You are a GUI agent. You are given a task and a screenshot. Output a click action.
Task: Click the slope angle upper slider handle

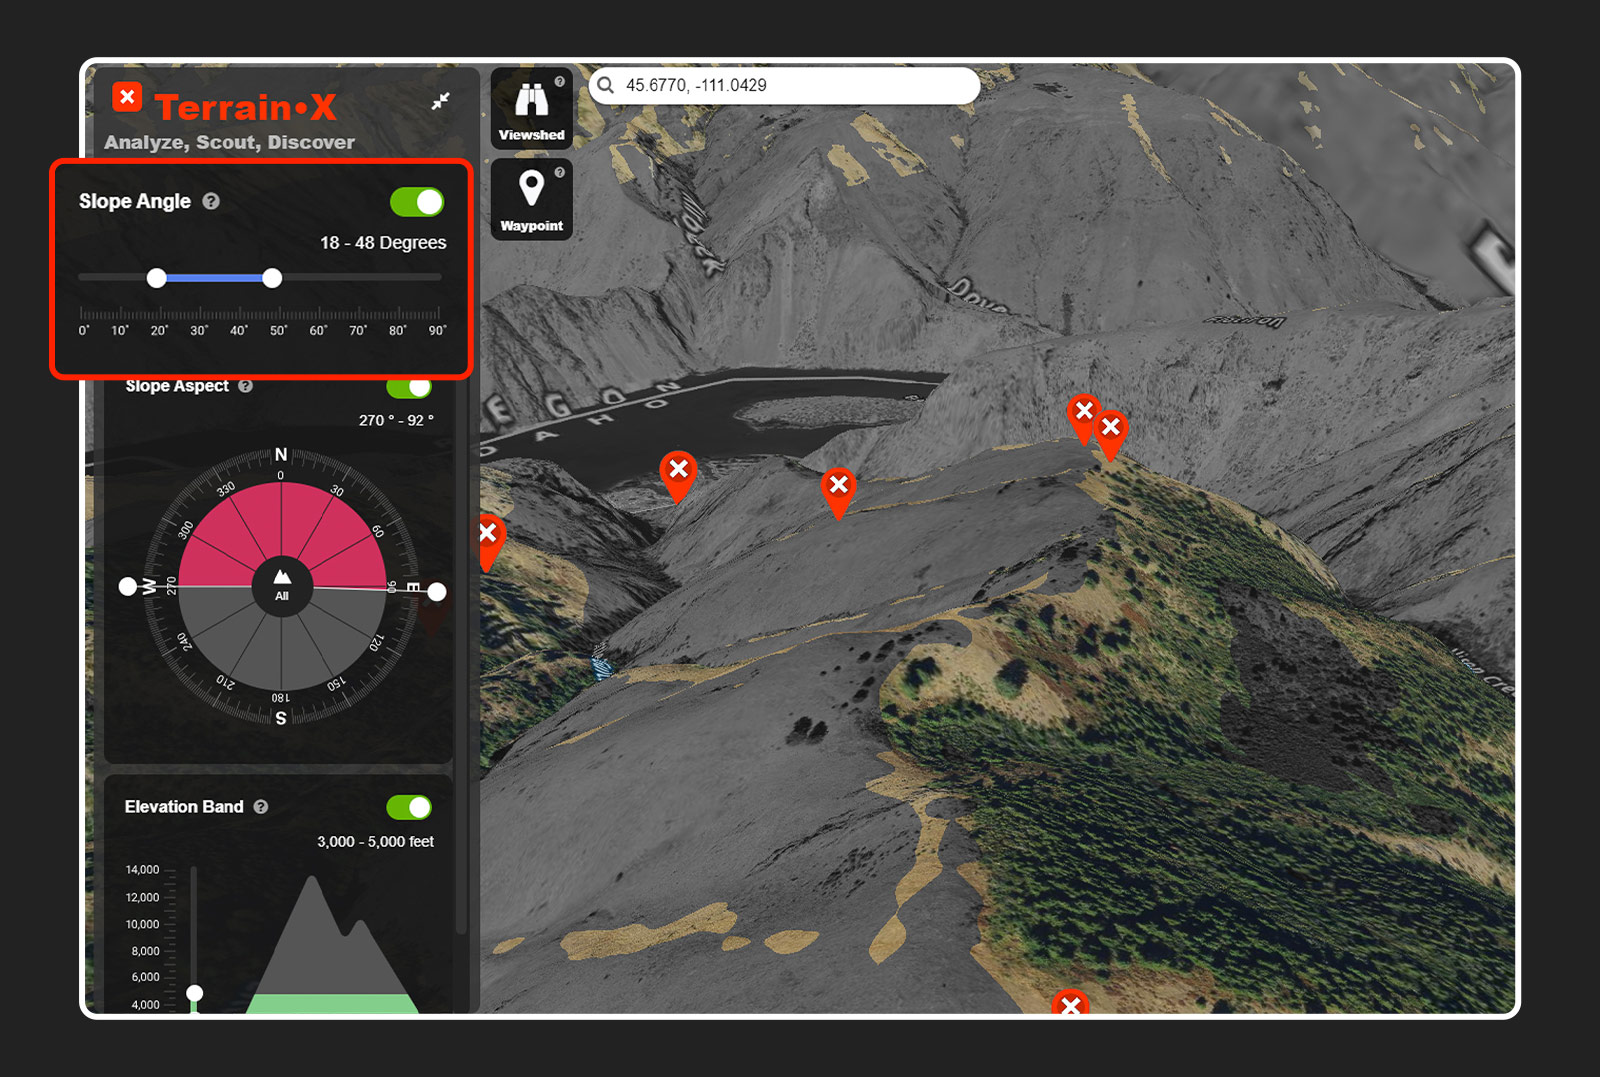pyautogui.click(x=272, y=278)
